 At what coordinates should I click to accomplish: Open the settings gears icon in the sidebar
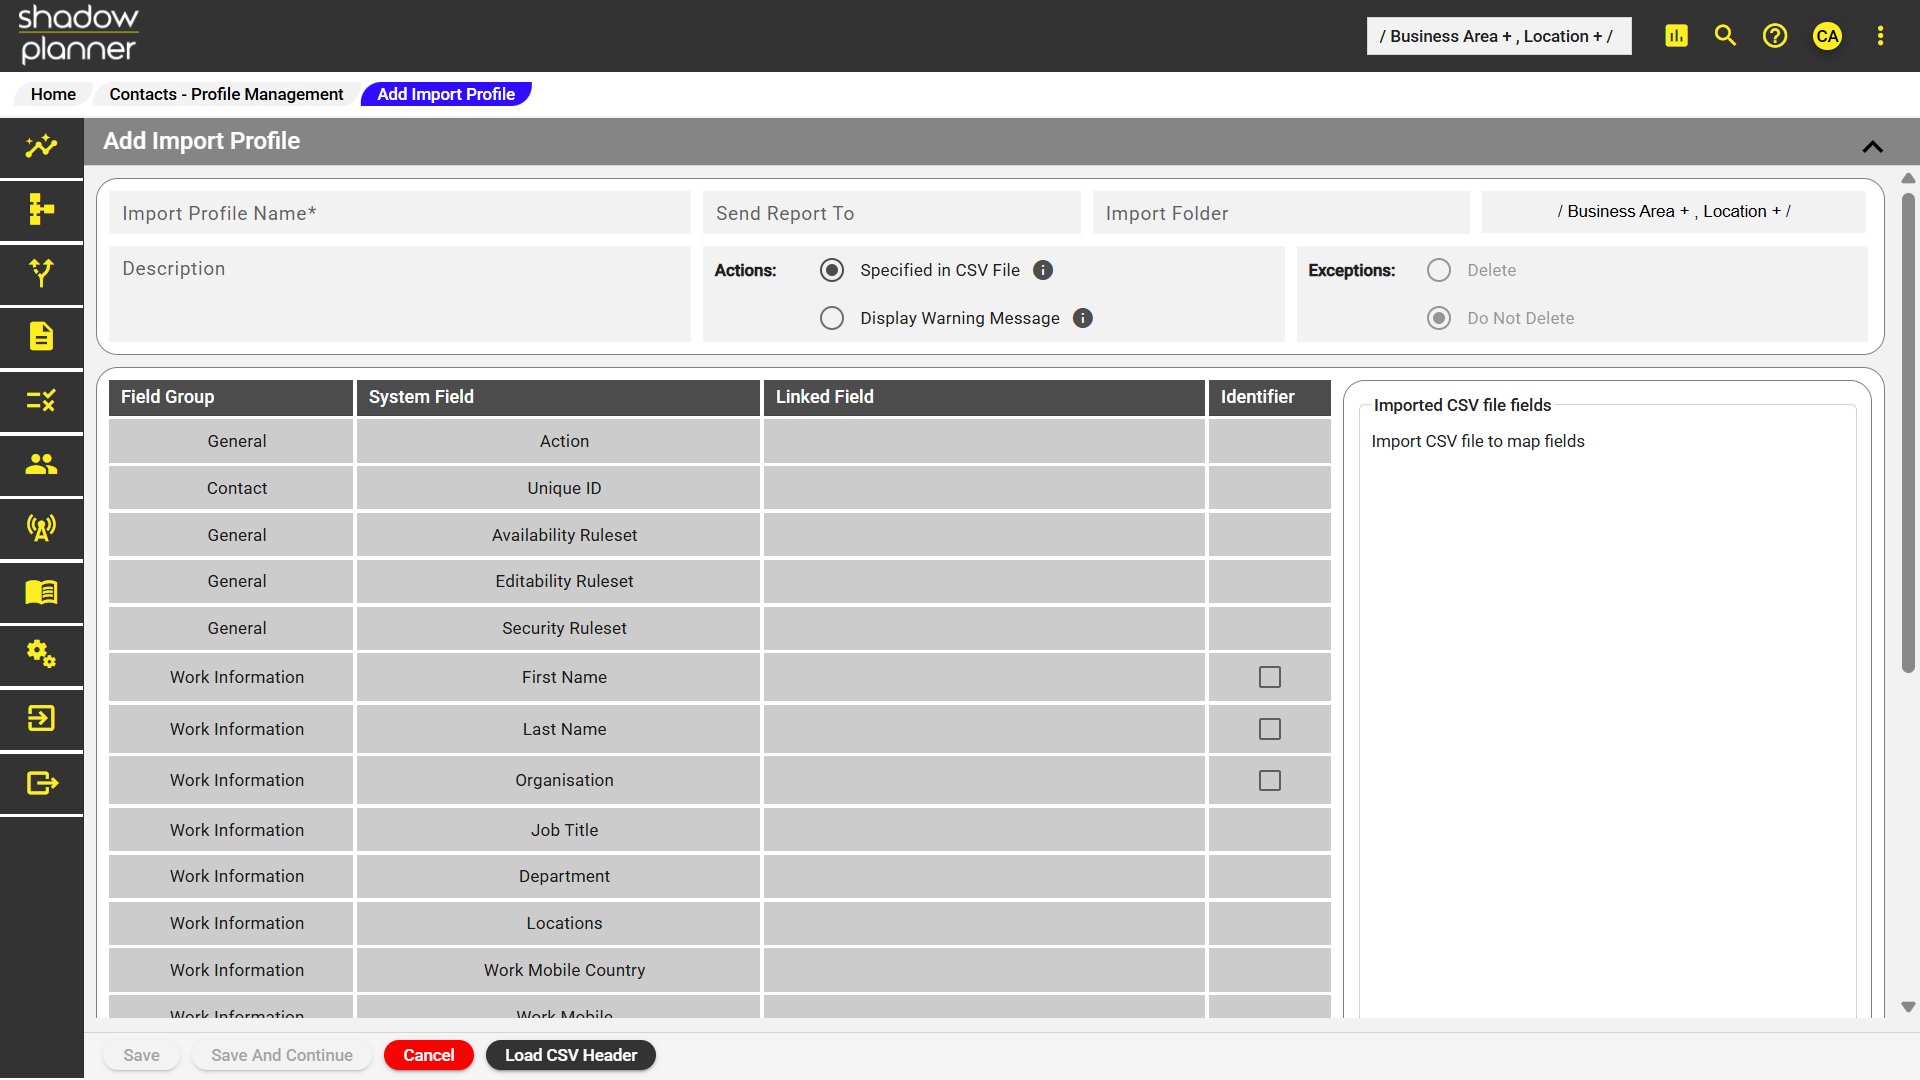(41, 657)
